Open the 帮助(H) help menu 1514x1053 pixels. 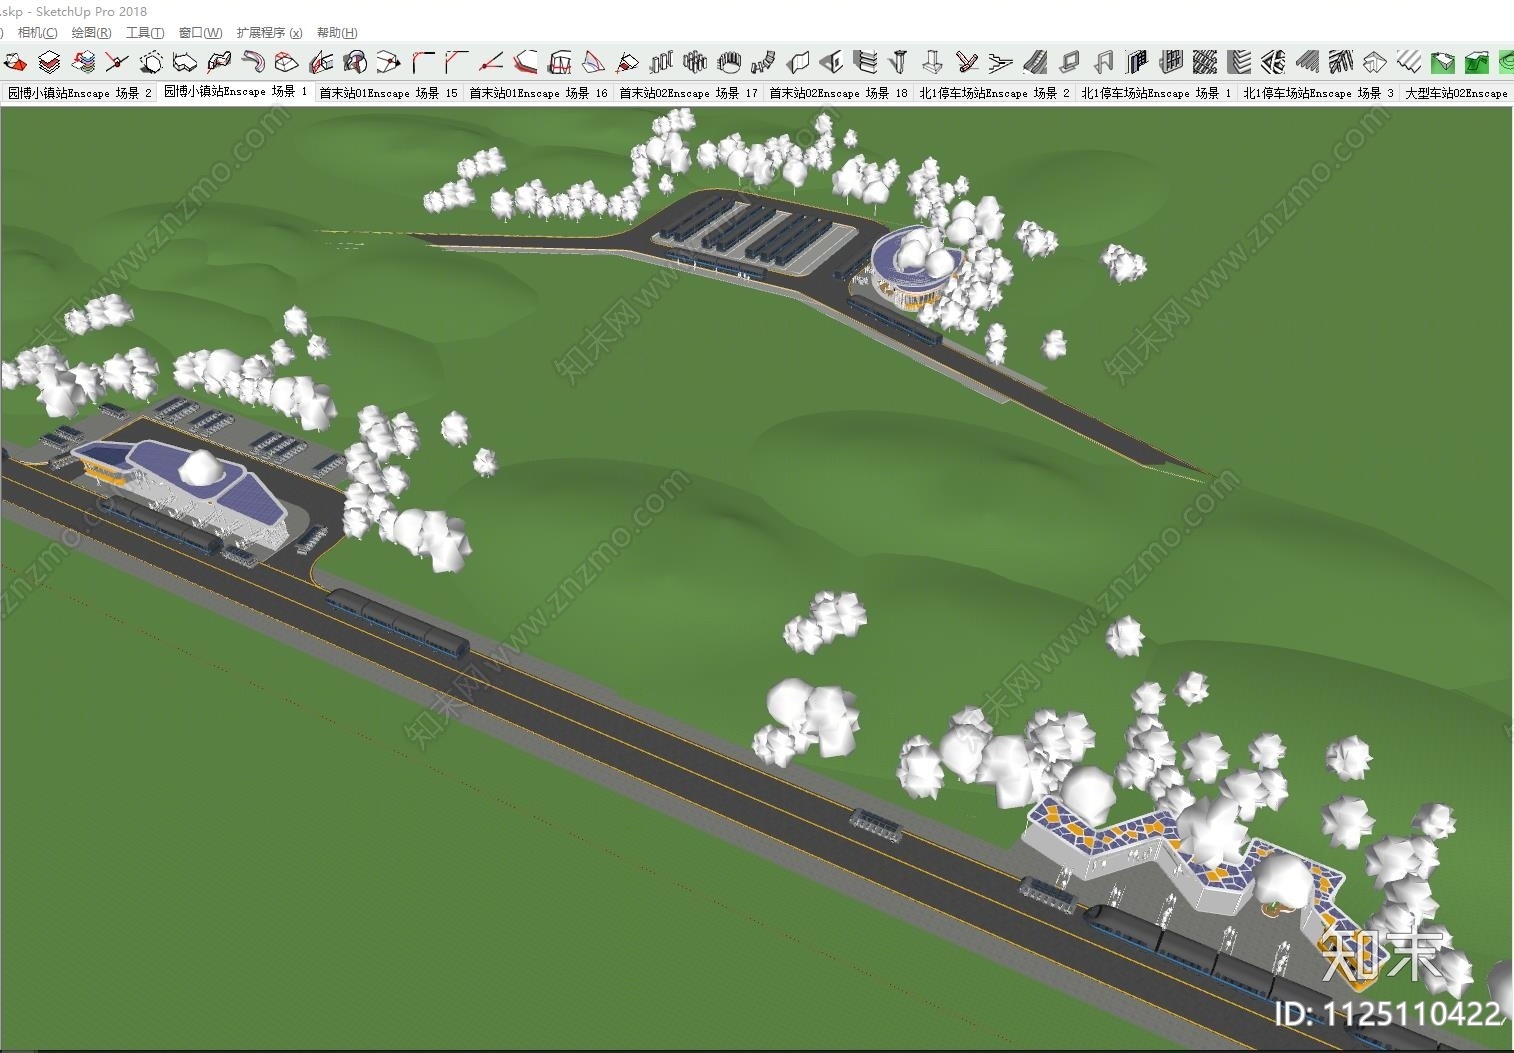[337, 33]
